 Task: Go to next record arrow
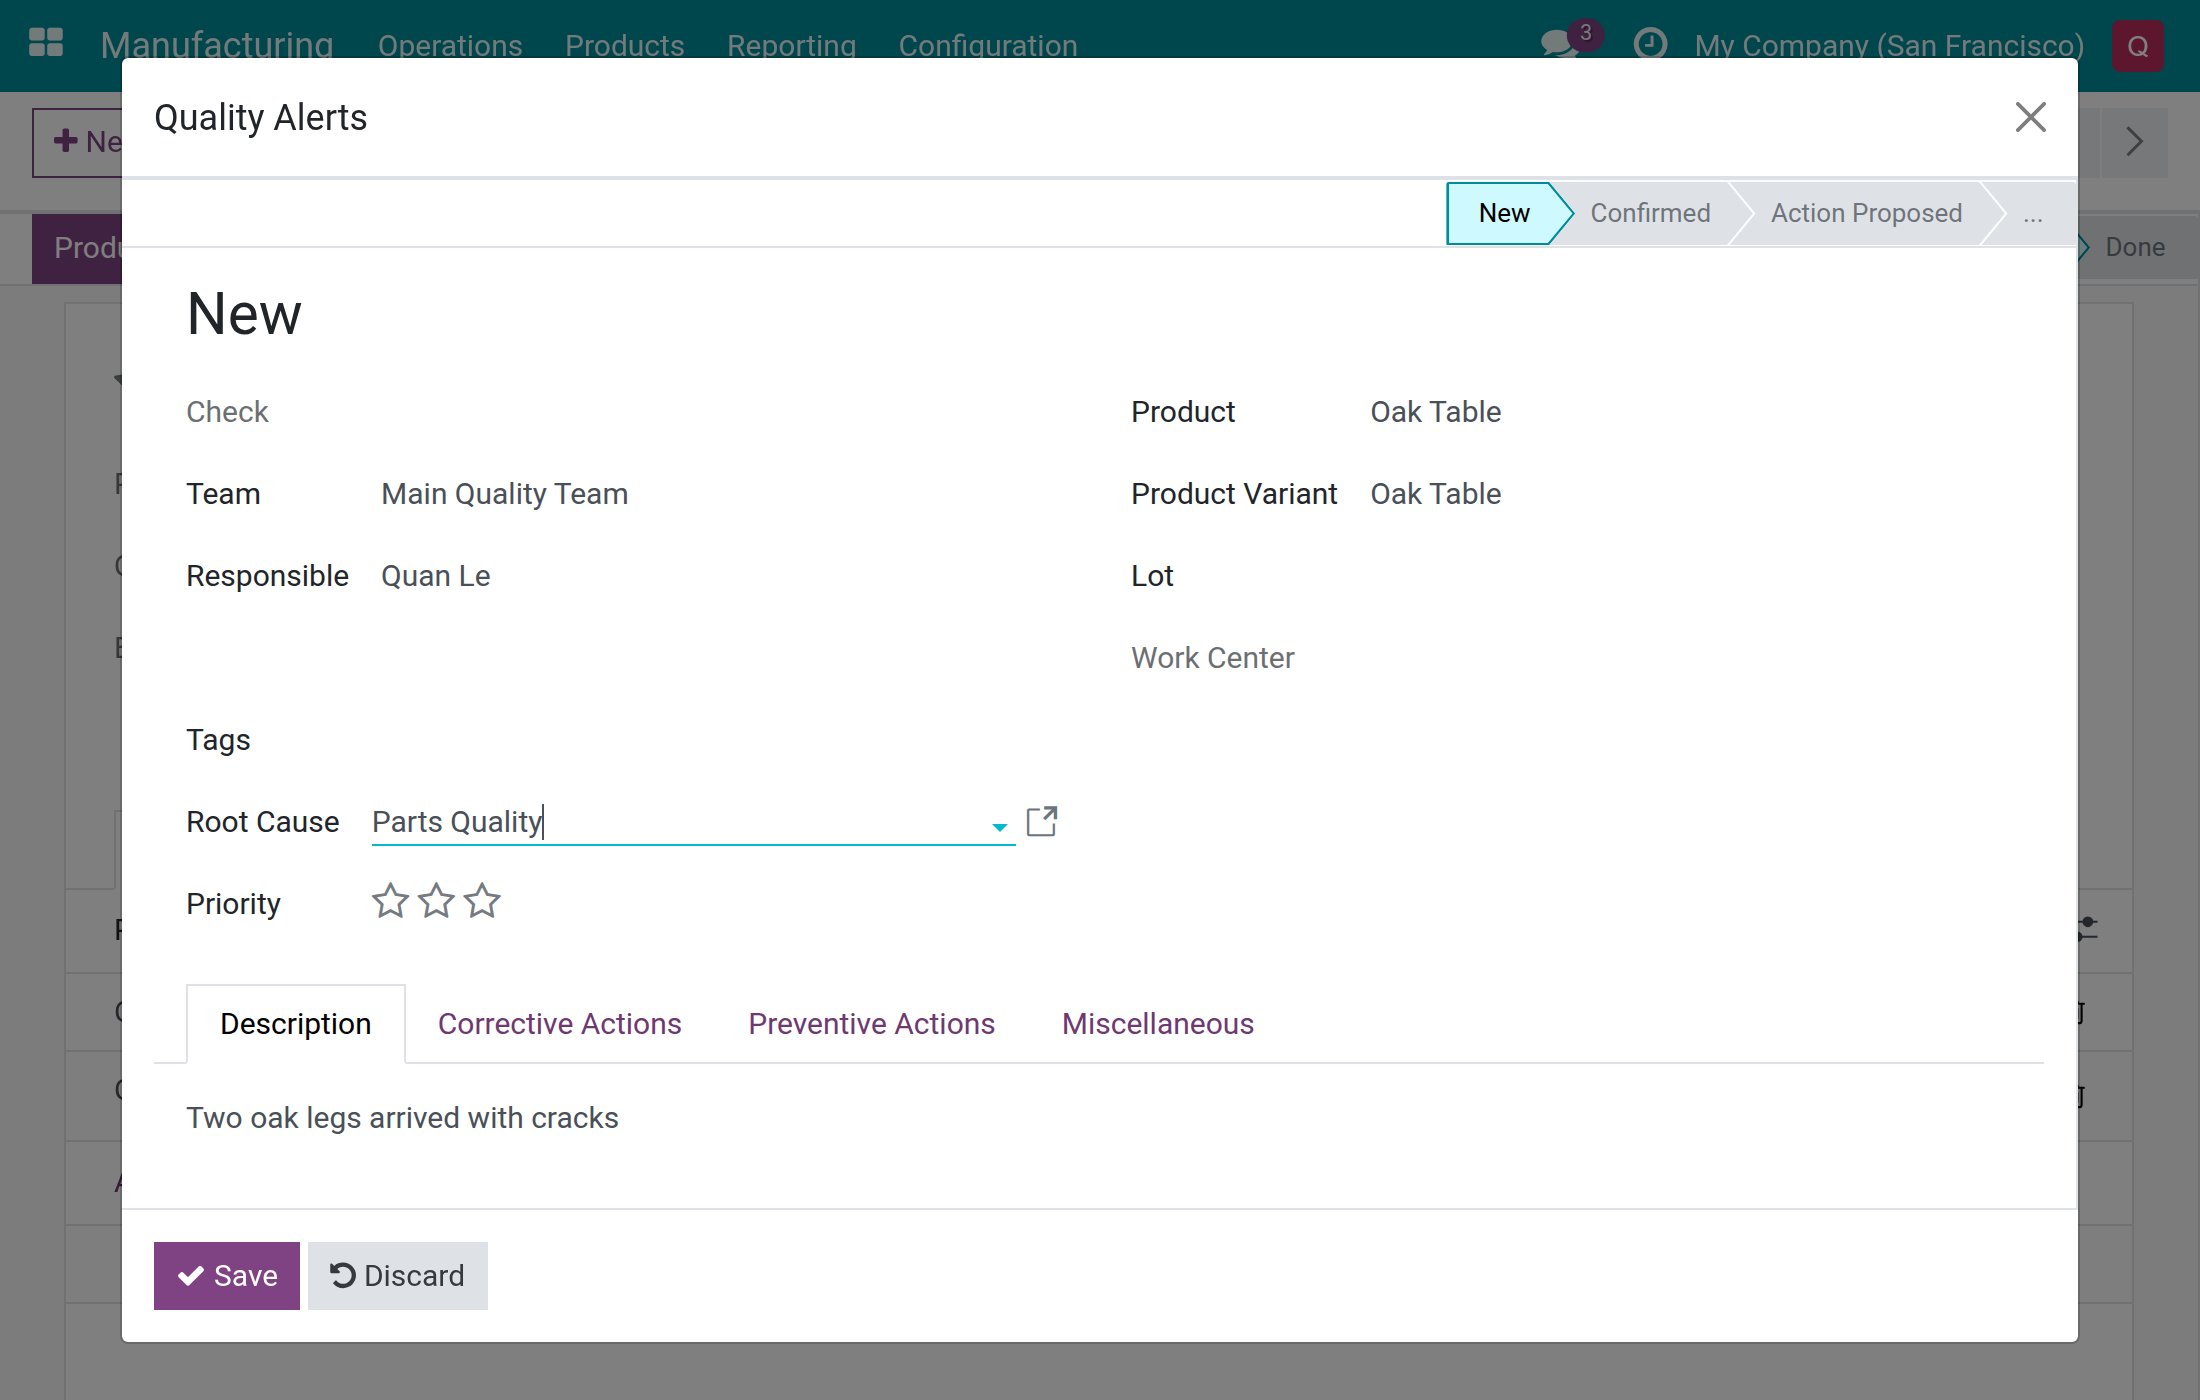point(2134,142)
